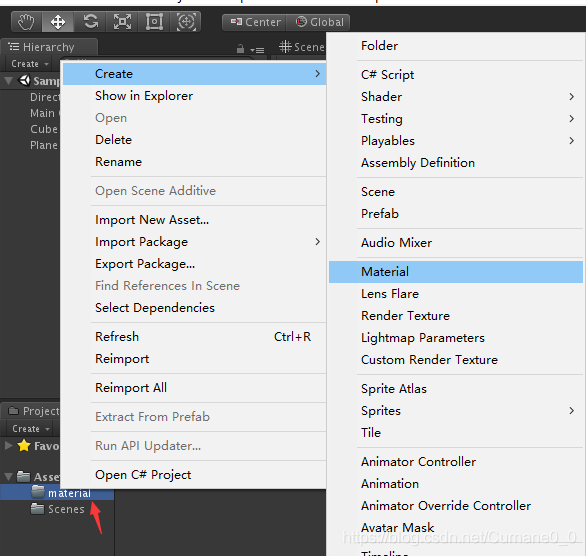The image size is (586, 556).
Task: Create a new Folder from submenu
Action: click(456, 46)
